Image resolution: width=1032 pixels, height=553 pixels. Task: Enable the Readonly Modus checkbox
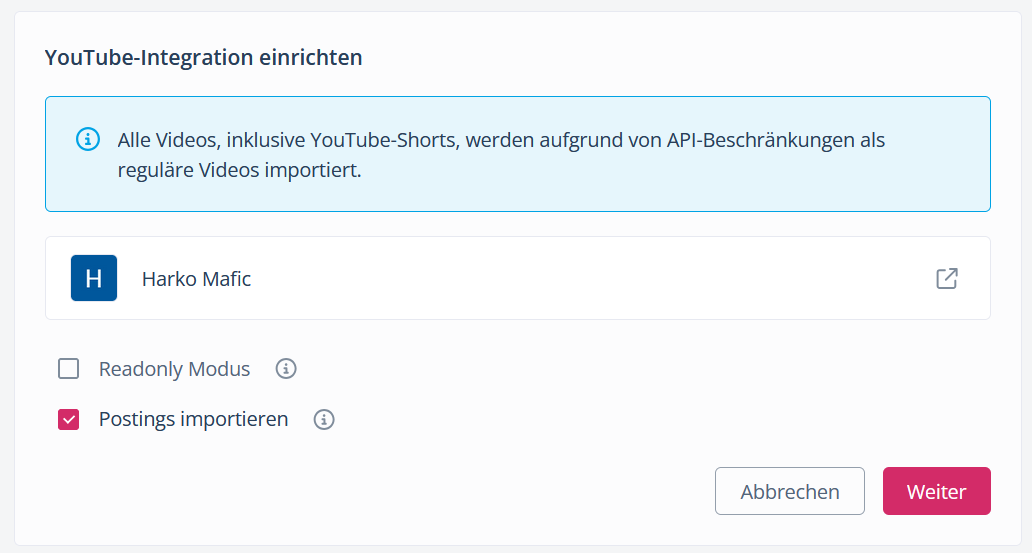click(68, 369)
